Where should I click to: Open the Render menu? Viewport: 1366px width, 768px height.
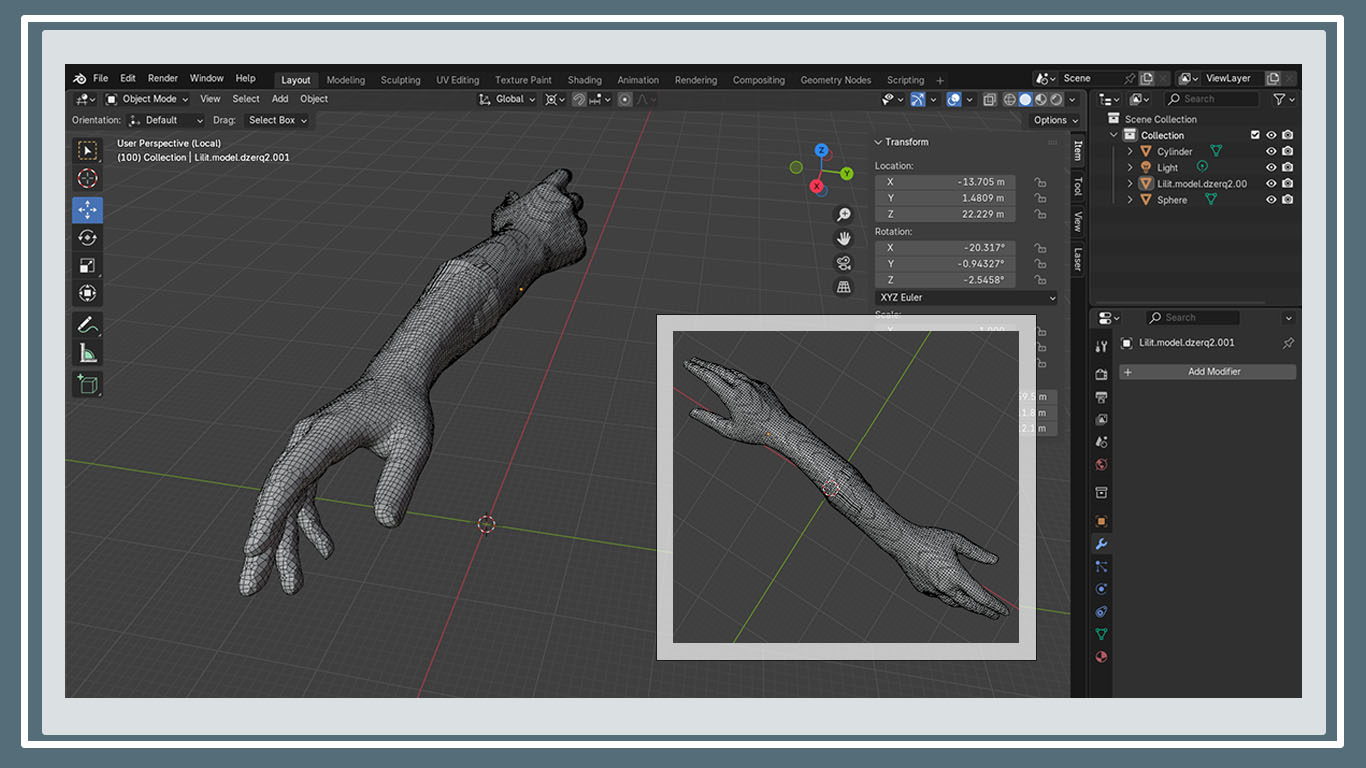tap(163, 78)
